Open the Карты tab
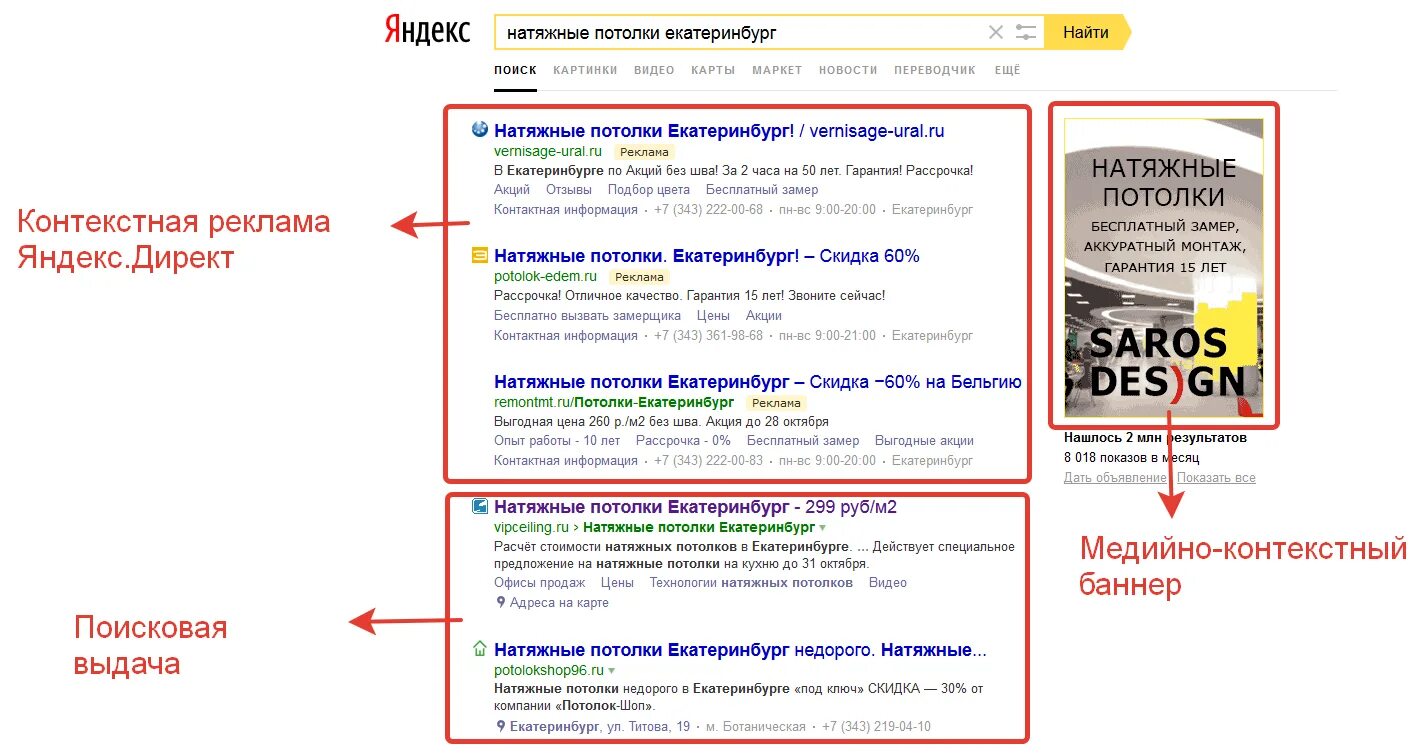1424x753 pixels. coord(713,70)
